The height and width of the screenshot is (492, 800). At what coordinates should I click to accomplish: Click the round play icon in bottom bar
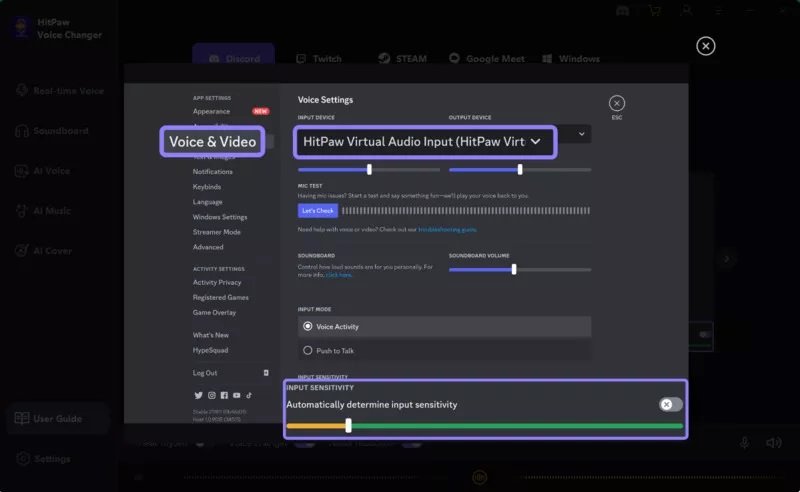coord(479,477)
